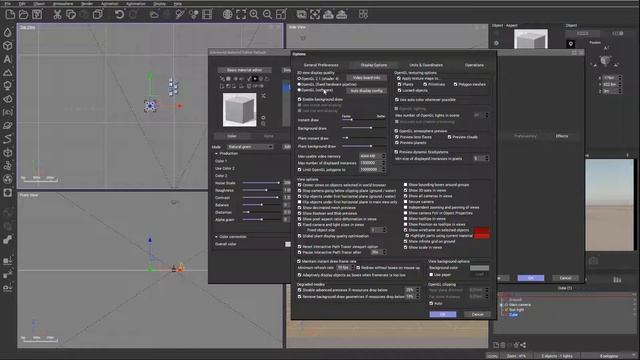Click the cube material preview thumbnail
Screen dimensions: 640x360
point(239,109)
